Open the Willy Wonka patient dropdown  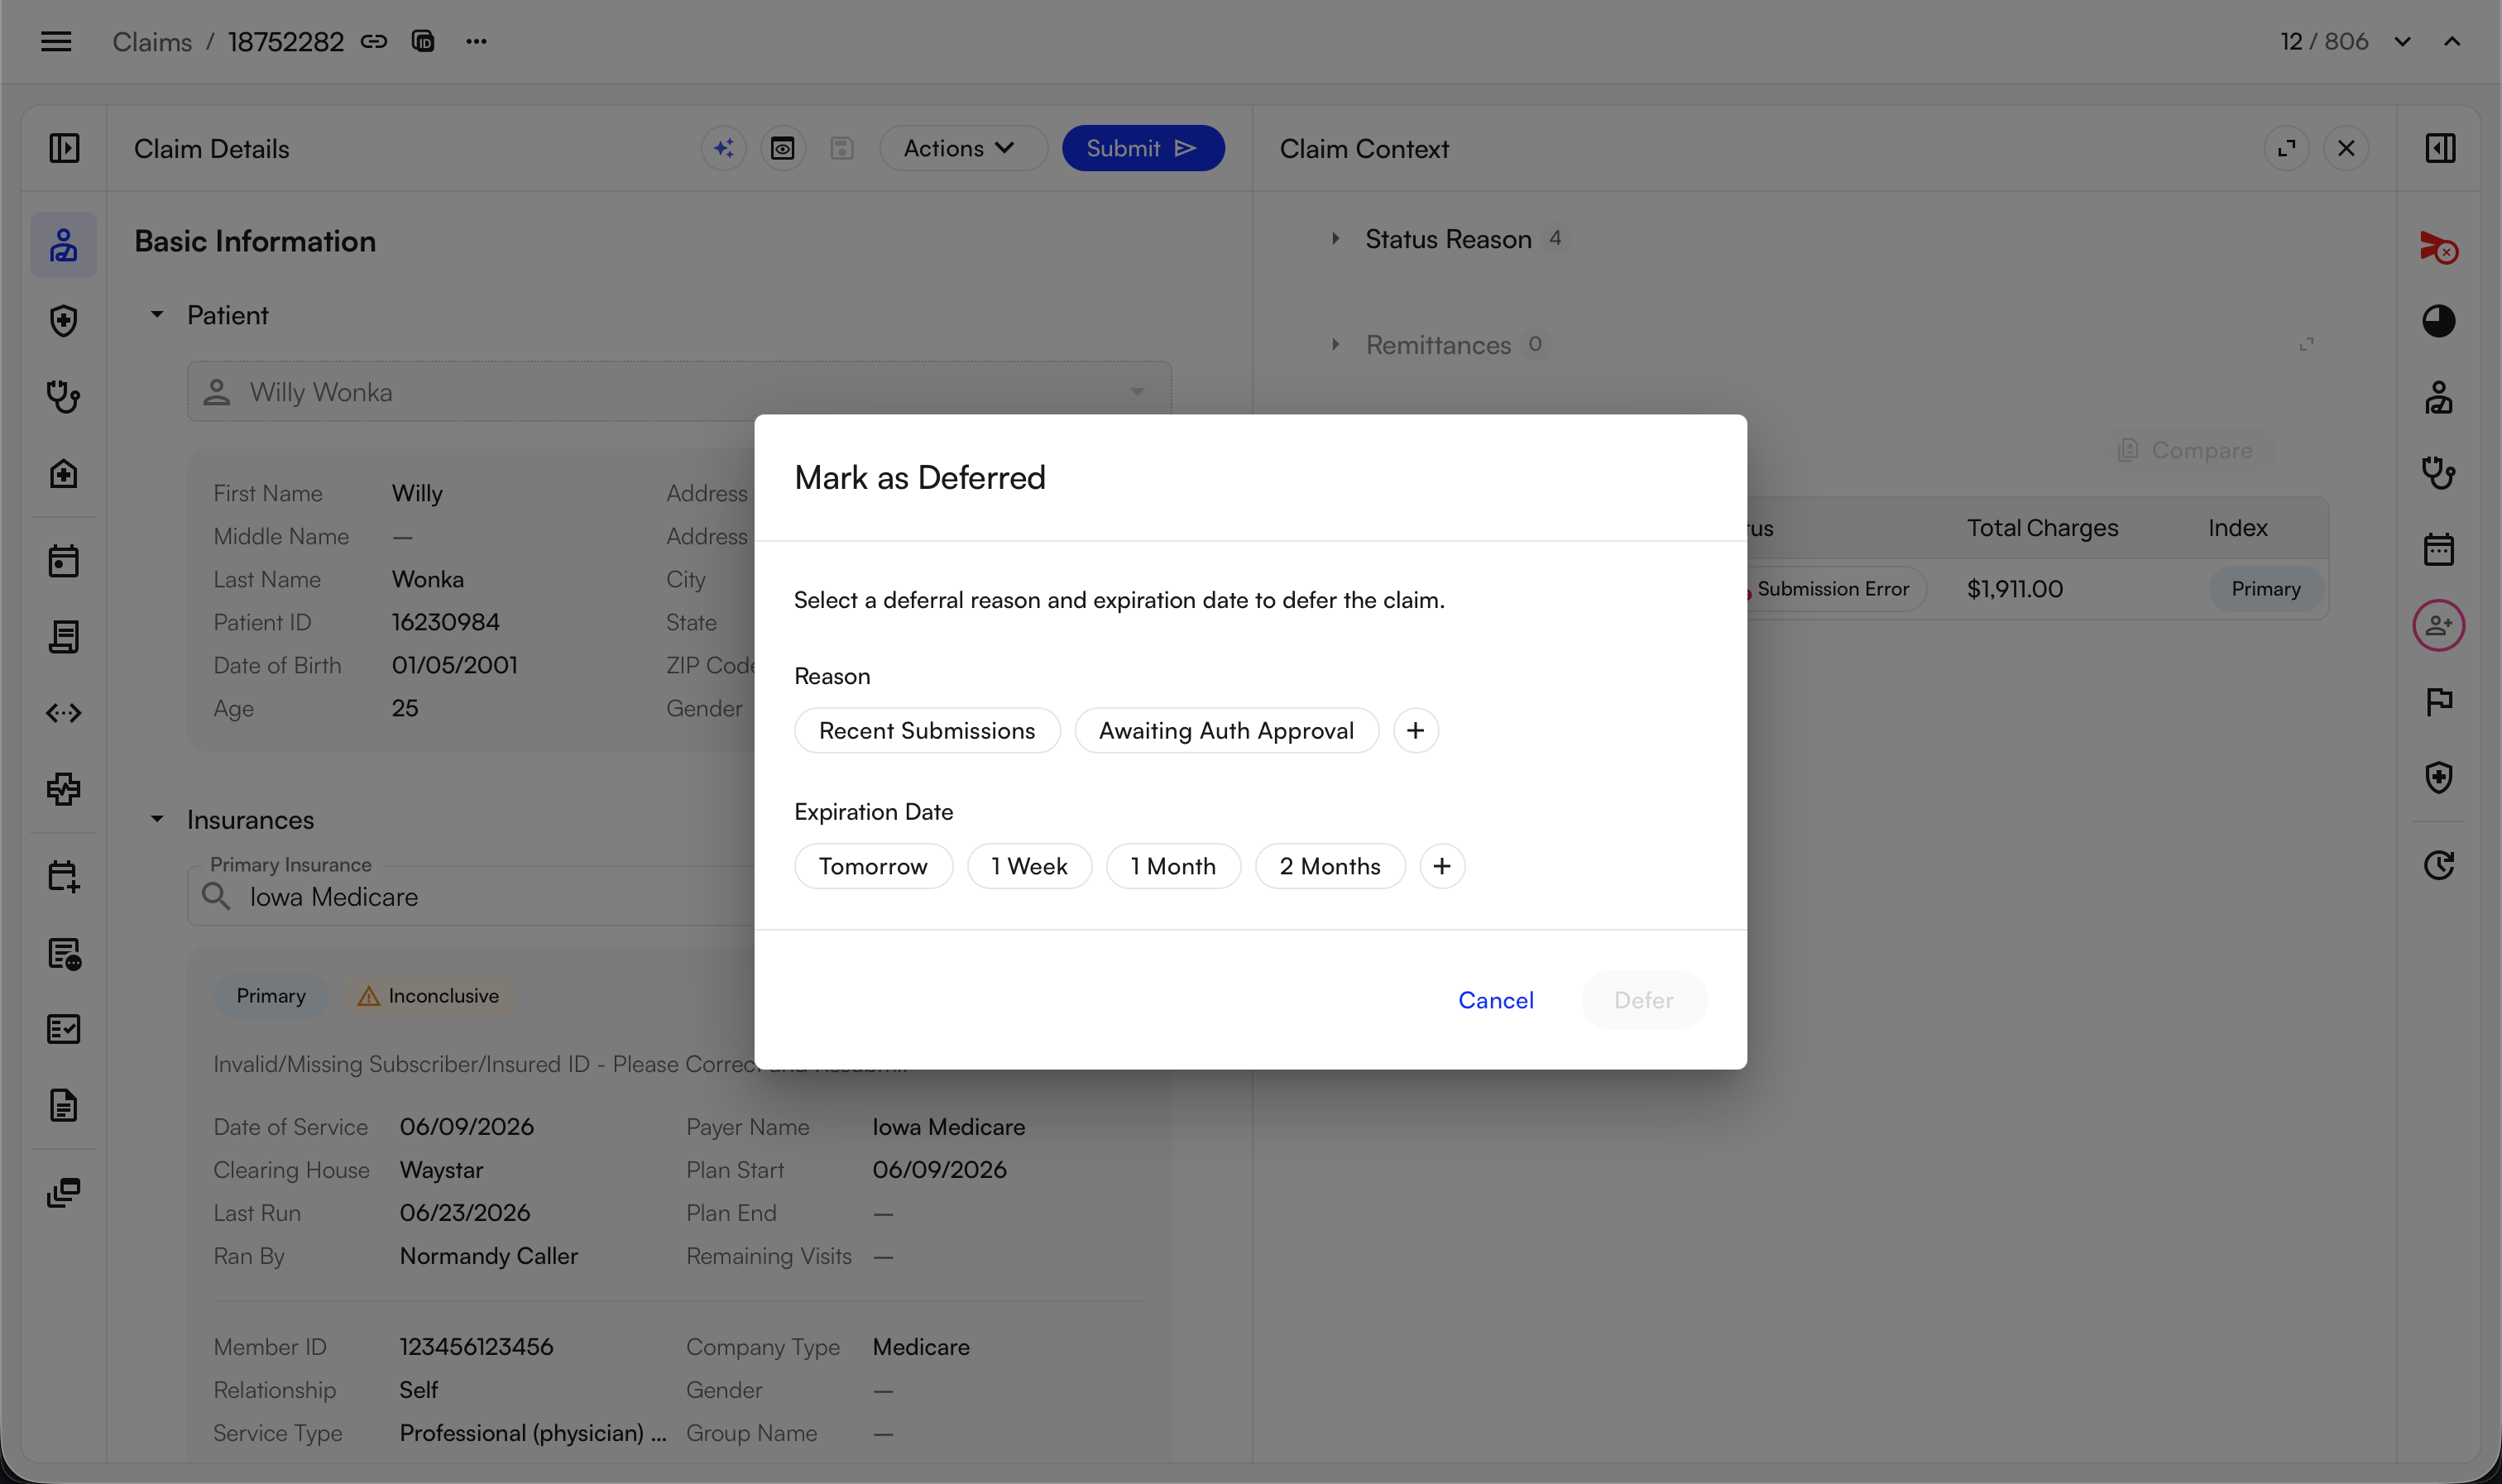679,392
